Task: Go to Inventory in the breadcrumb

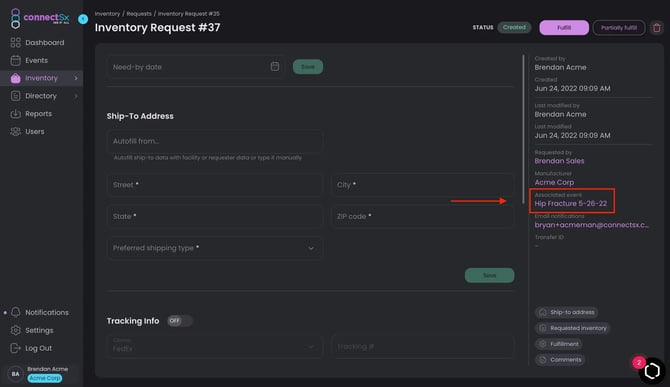Action: click(107, 14)
